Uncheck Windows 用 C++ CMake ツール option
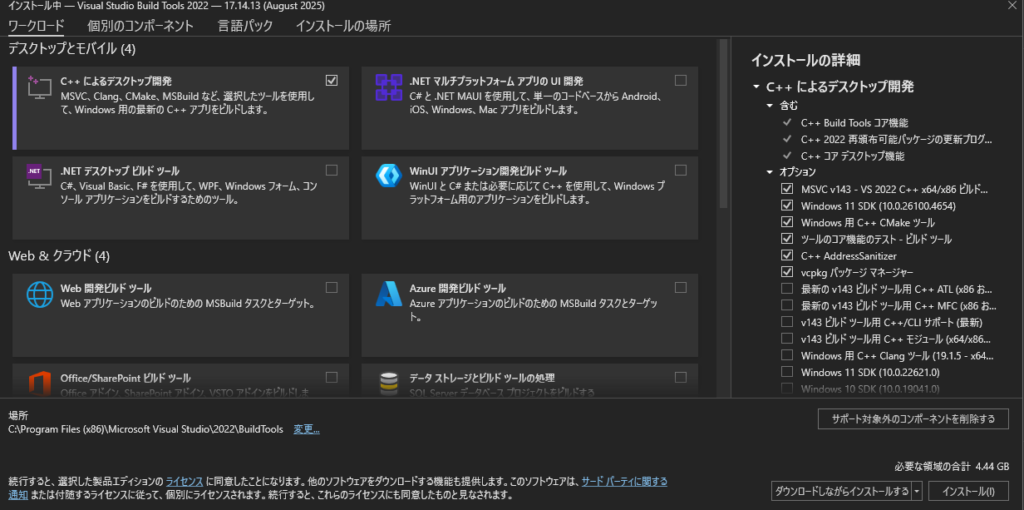 tap(787, 222)
